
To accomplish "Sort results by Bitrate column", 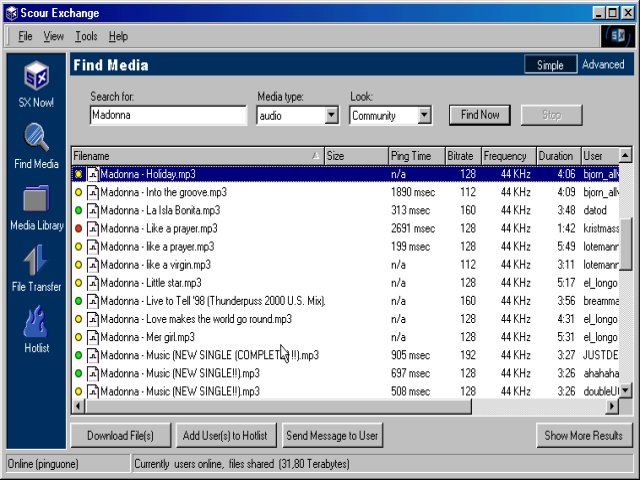I will 463,156.
